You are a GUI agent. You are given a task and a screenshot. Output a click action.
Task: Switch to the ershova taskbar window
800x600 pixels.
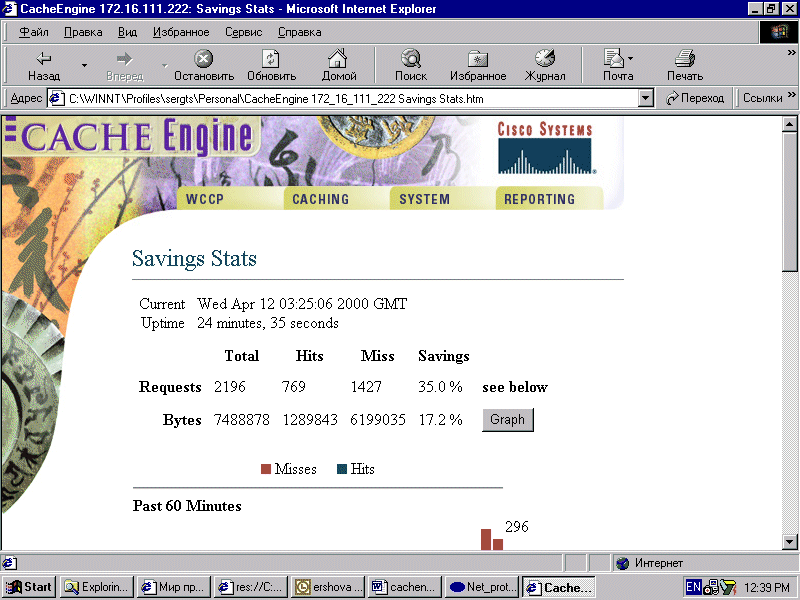point(328,587)
